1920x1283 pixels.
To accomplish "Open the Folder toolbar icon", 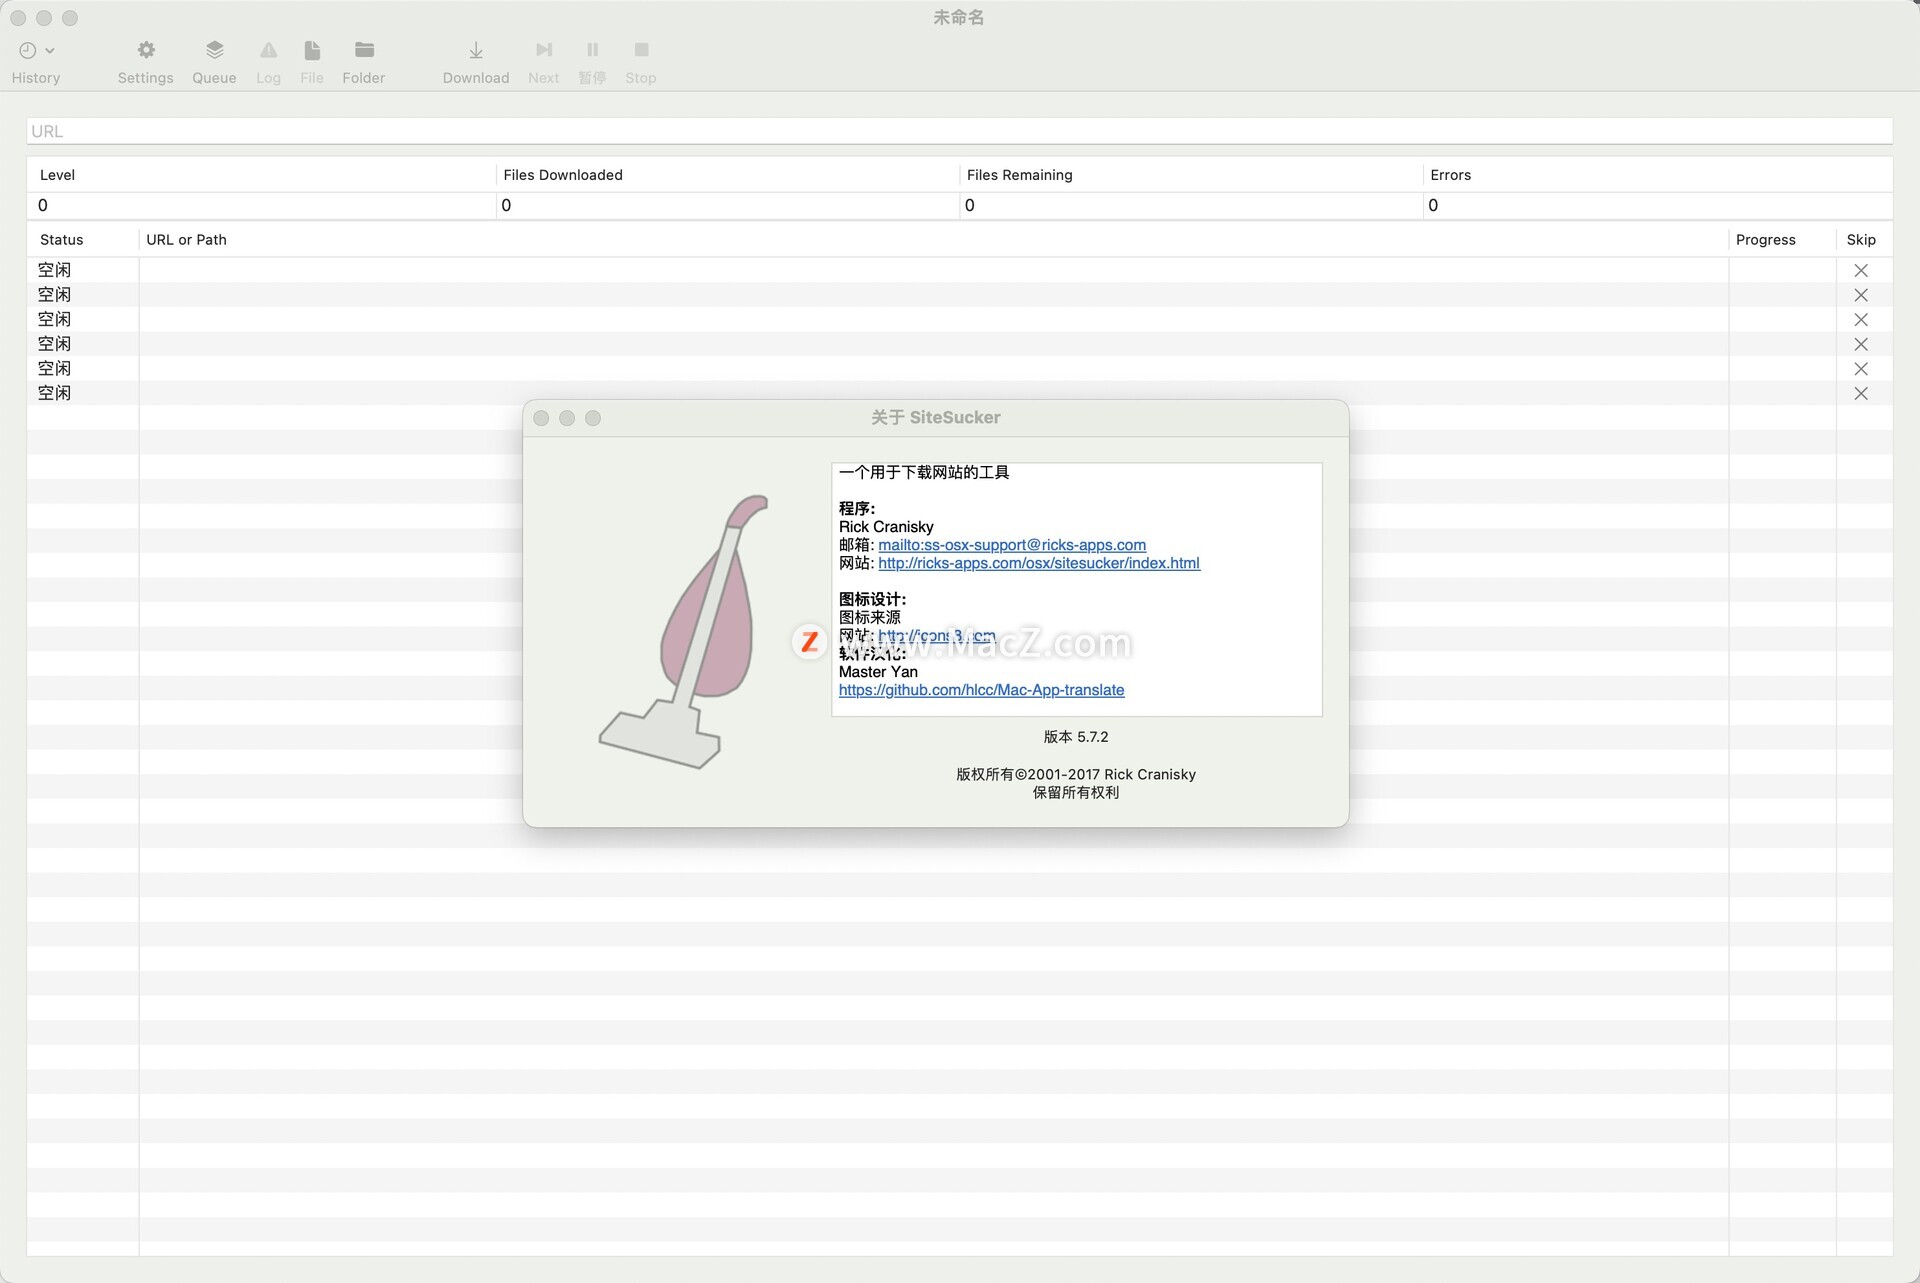I will coord(364,50).
